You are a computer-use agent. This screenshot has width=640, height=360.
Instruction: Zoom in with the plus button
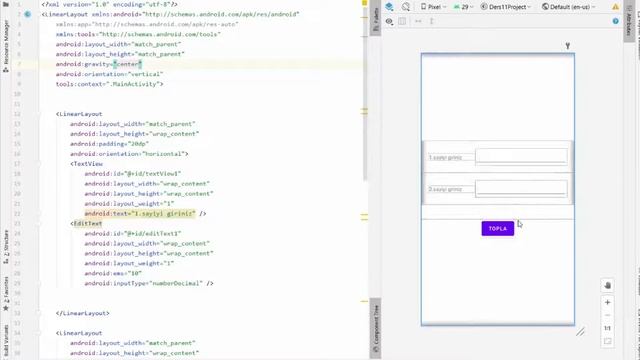607,302
